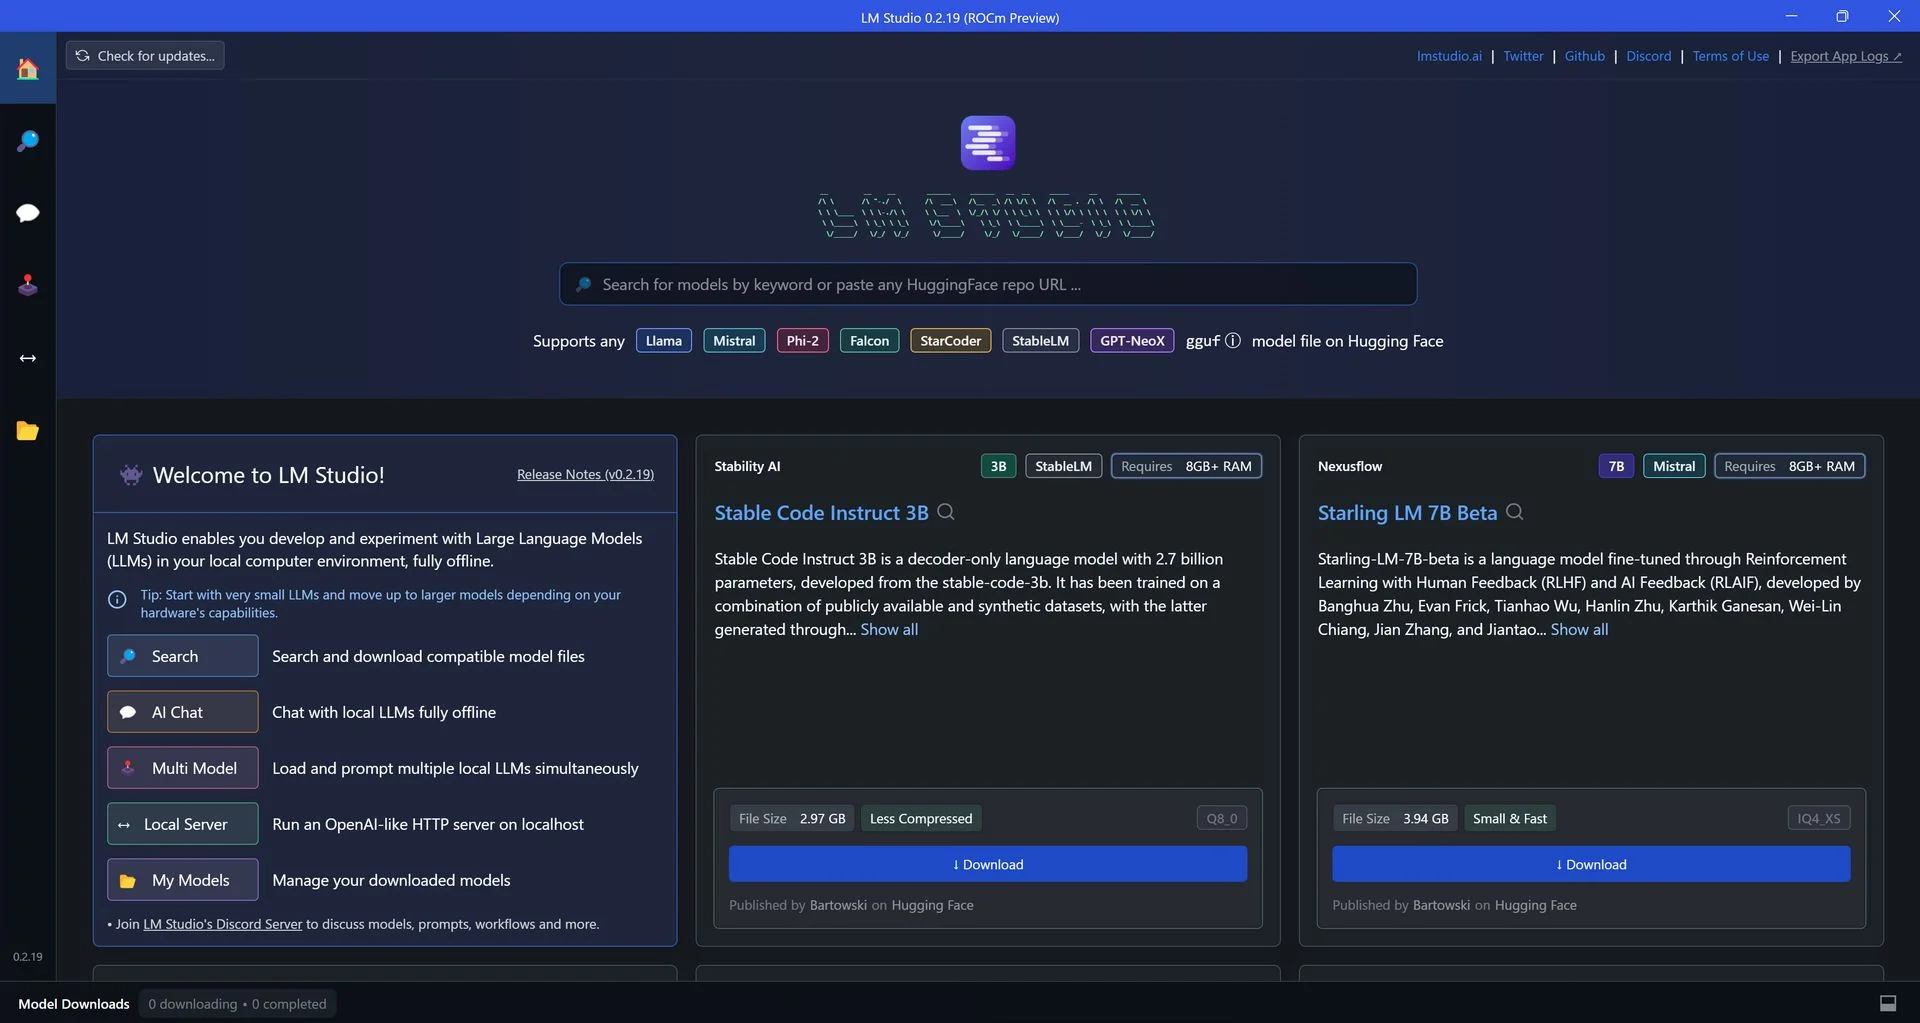Click the Local Server button
Viewport: 1920px width, 1023px height.
coord(182,824)
